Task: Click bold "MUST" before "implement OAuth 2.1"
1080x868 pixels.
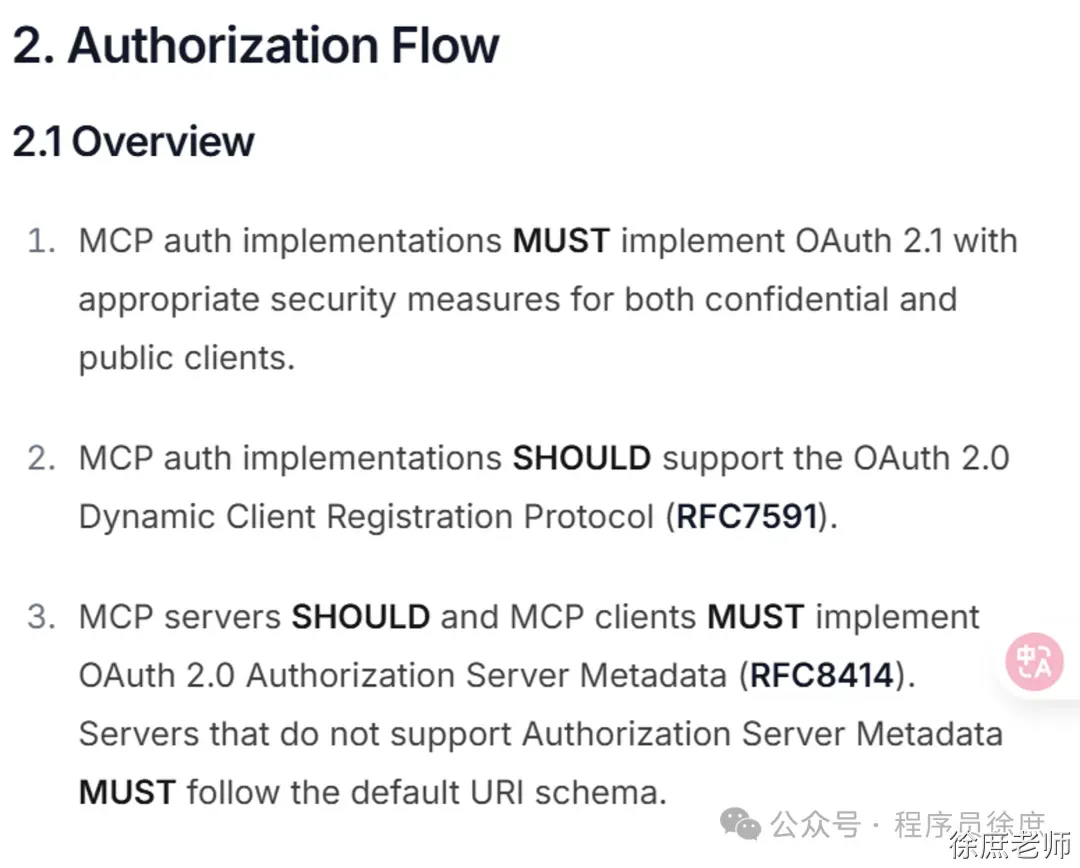Action: (x=561, y=241)
